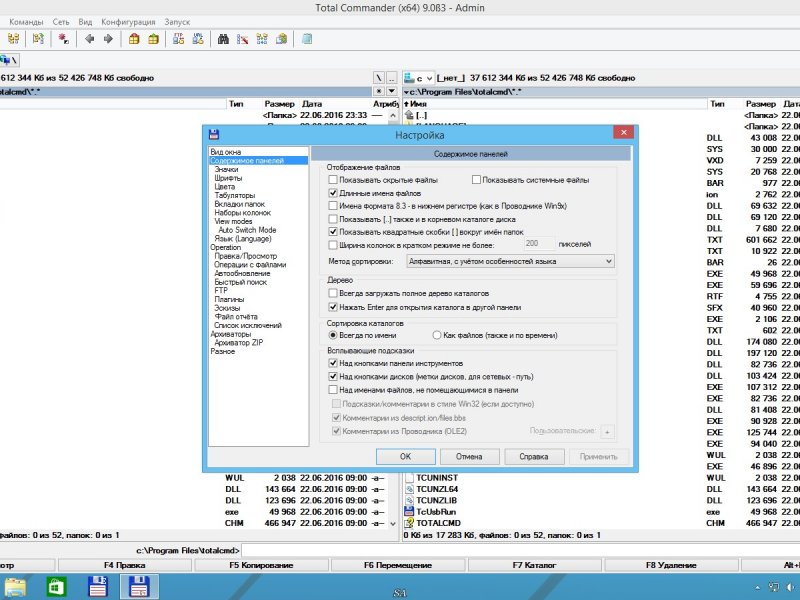Click the 'Отмена' button

(469, 457)
